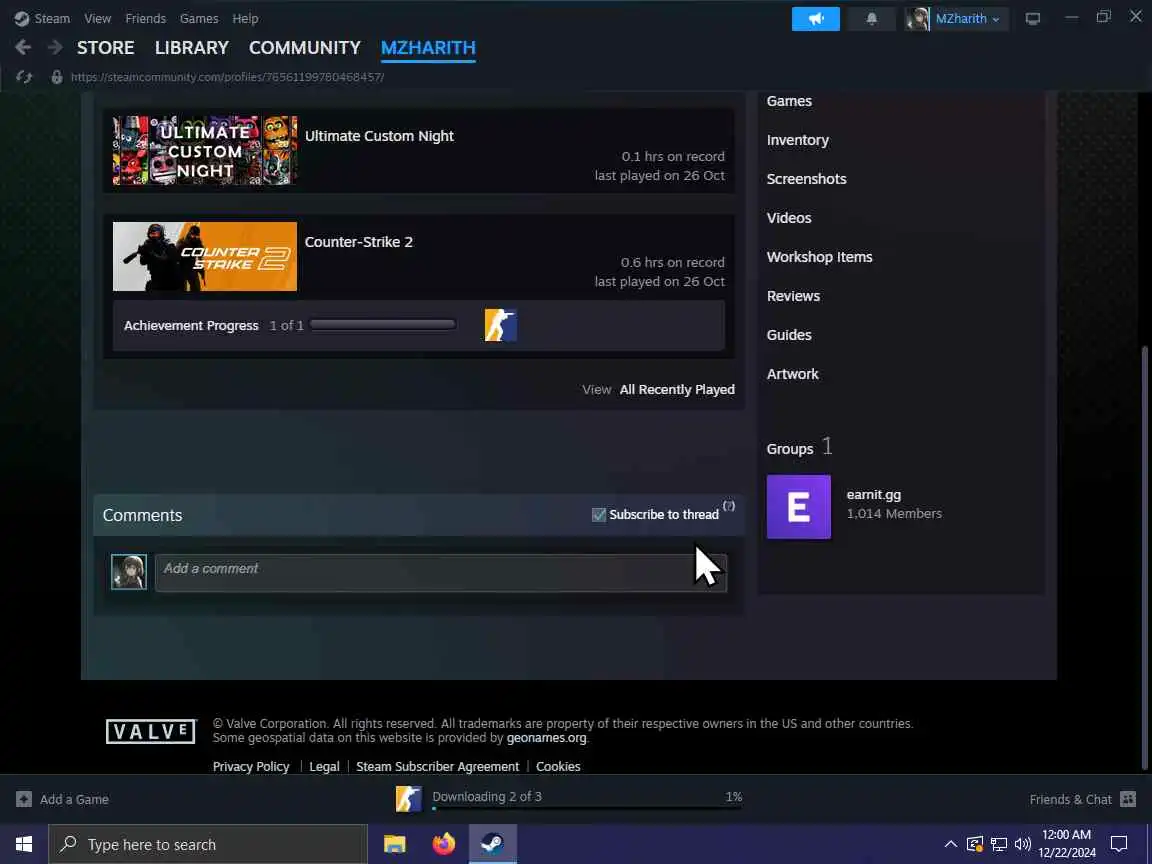Open the Inventory sidebar link
This screenshot has height=864, width=1152.
[x=798, y=140]
